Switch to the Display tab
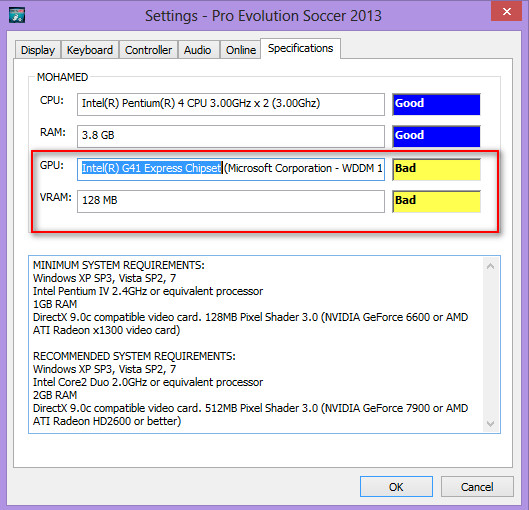529x510 pixels. click(38, 50)
